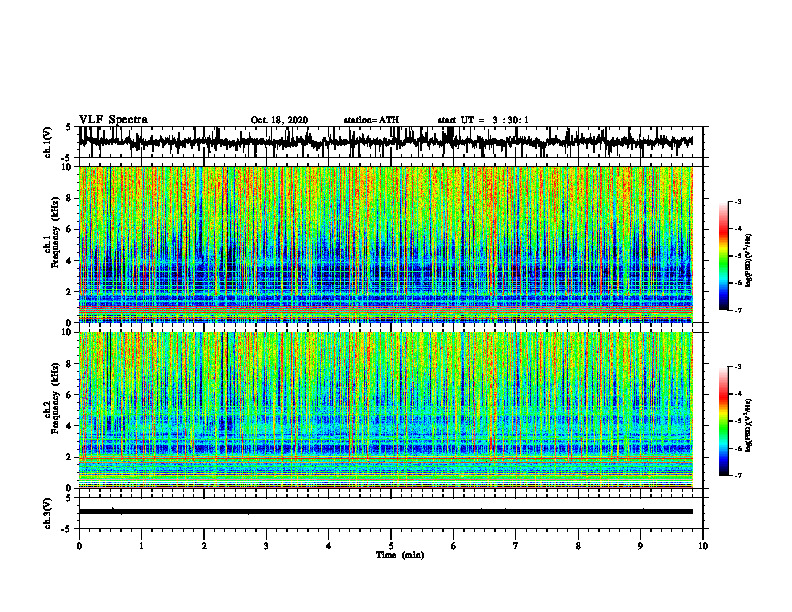Image resolution: width=792 pixels, height=612 pixels.
Task: Click tick label 5 on ch.1(V) waveform axis
Action: pos(68,128)
